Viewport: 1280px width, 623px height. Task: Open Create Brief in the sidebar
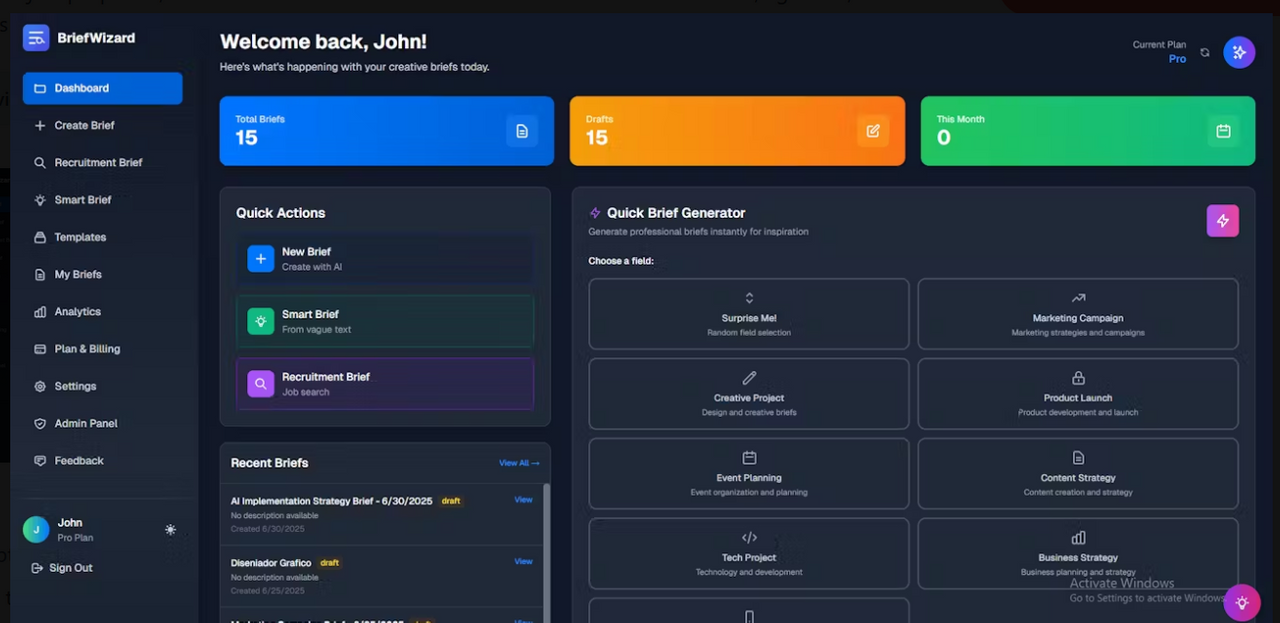pyautogui.click(x=102, y=125)
